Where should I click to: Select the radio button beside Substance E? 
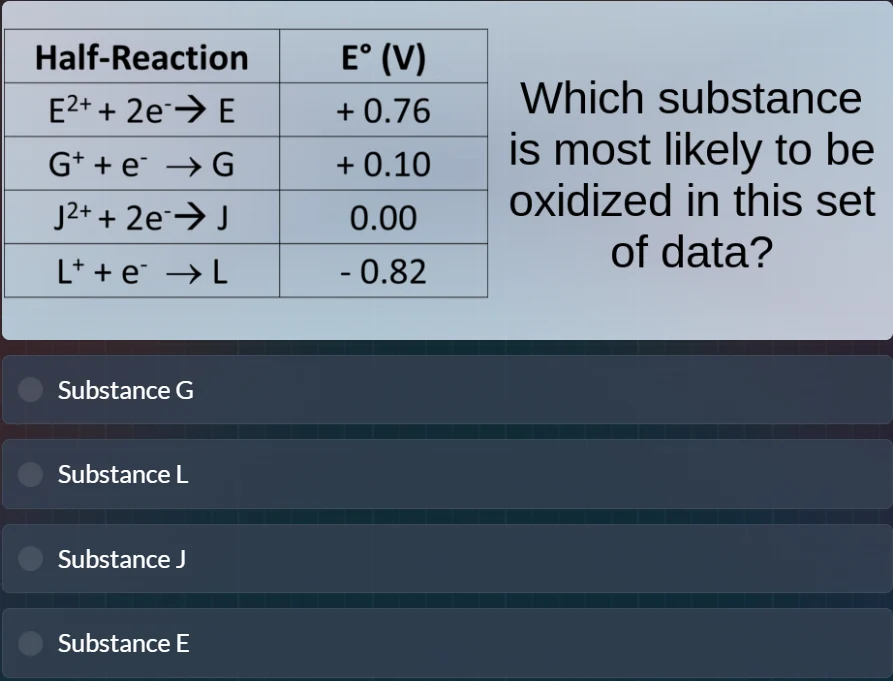pyautogui.click(x=30, y=643)
